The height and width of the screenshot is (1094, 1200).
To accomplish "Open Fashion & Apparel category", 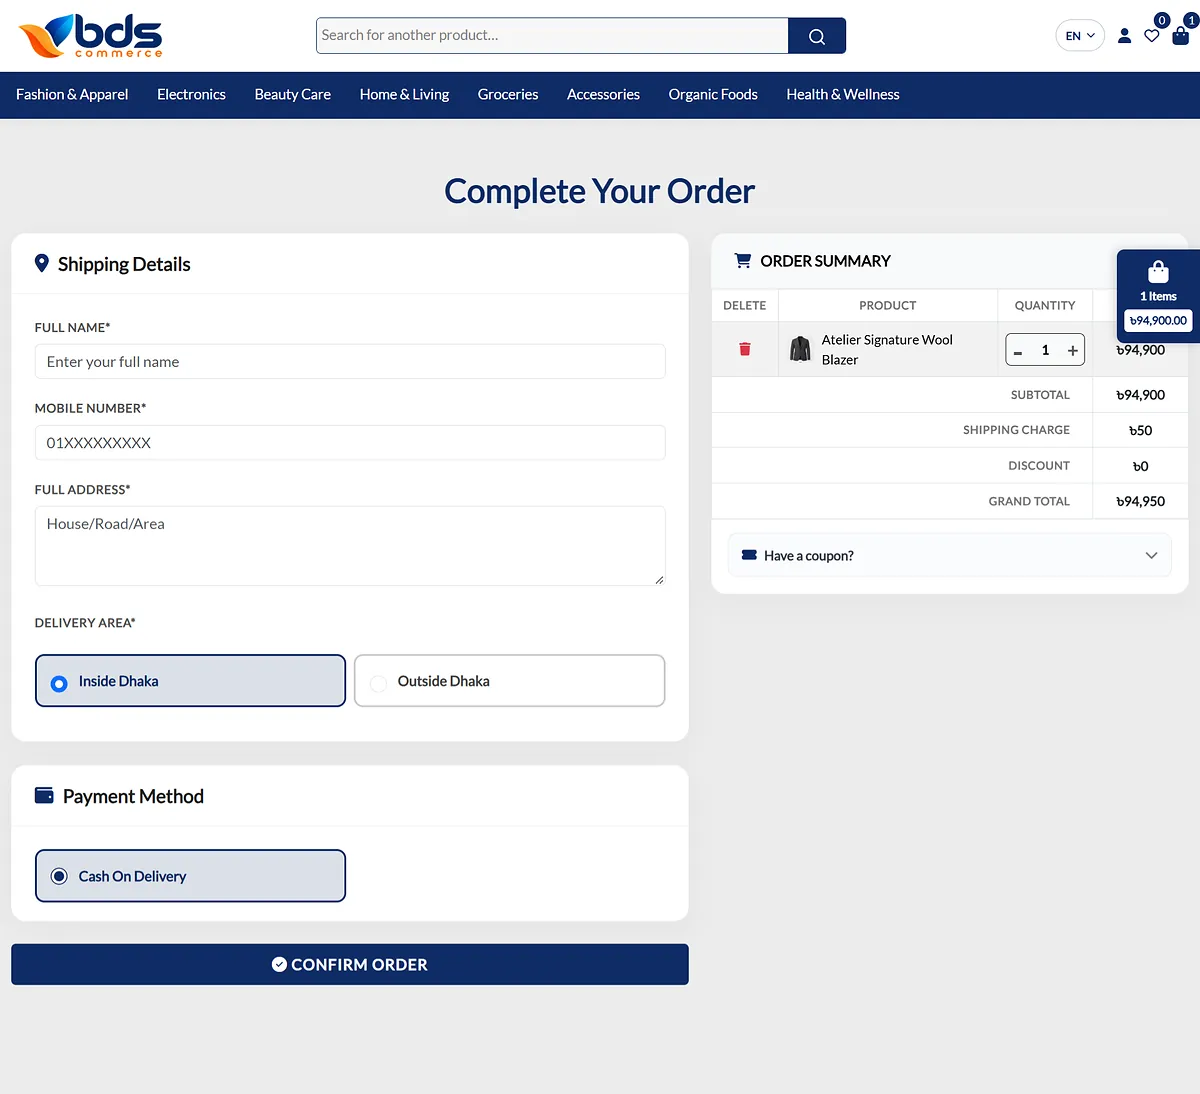I will 72,94.
